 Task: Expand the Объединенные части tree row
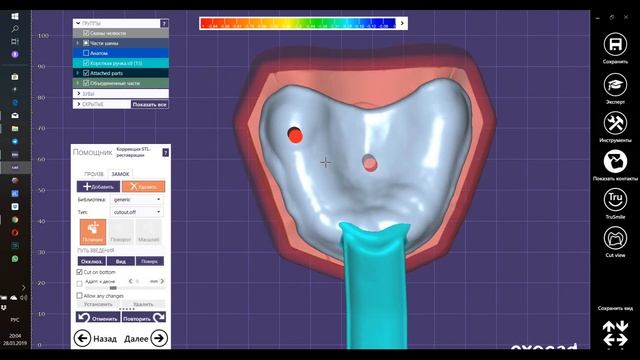click(78, 83)
